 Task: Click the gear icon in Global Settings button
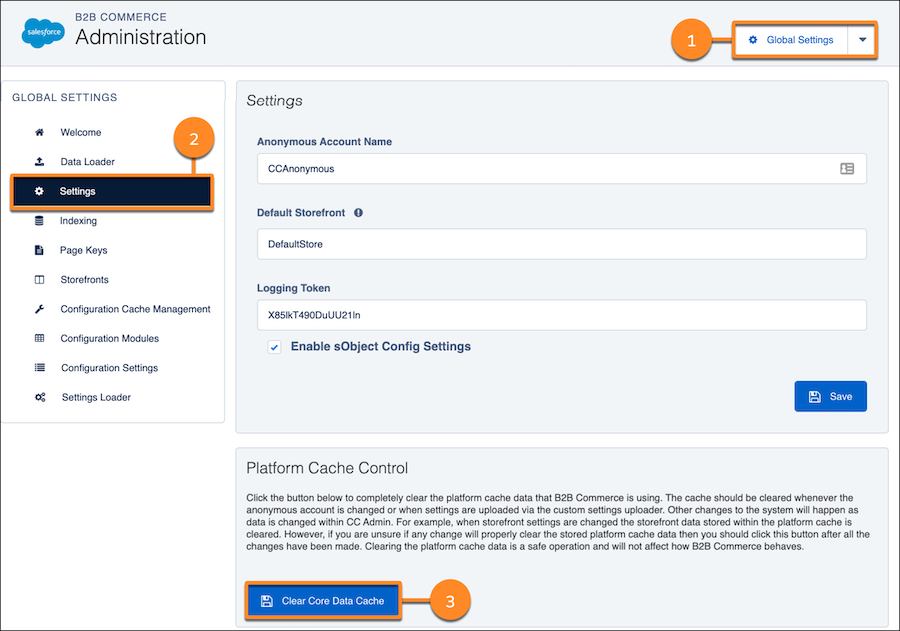(752, 40)
